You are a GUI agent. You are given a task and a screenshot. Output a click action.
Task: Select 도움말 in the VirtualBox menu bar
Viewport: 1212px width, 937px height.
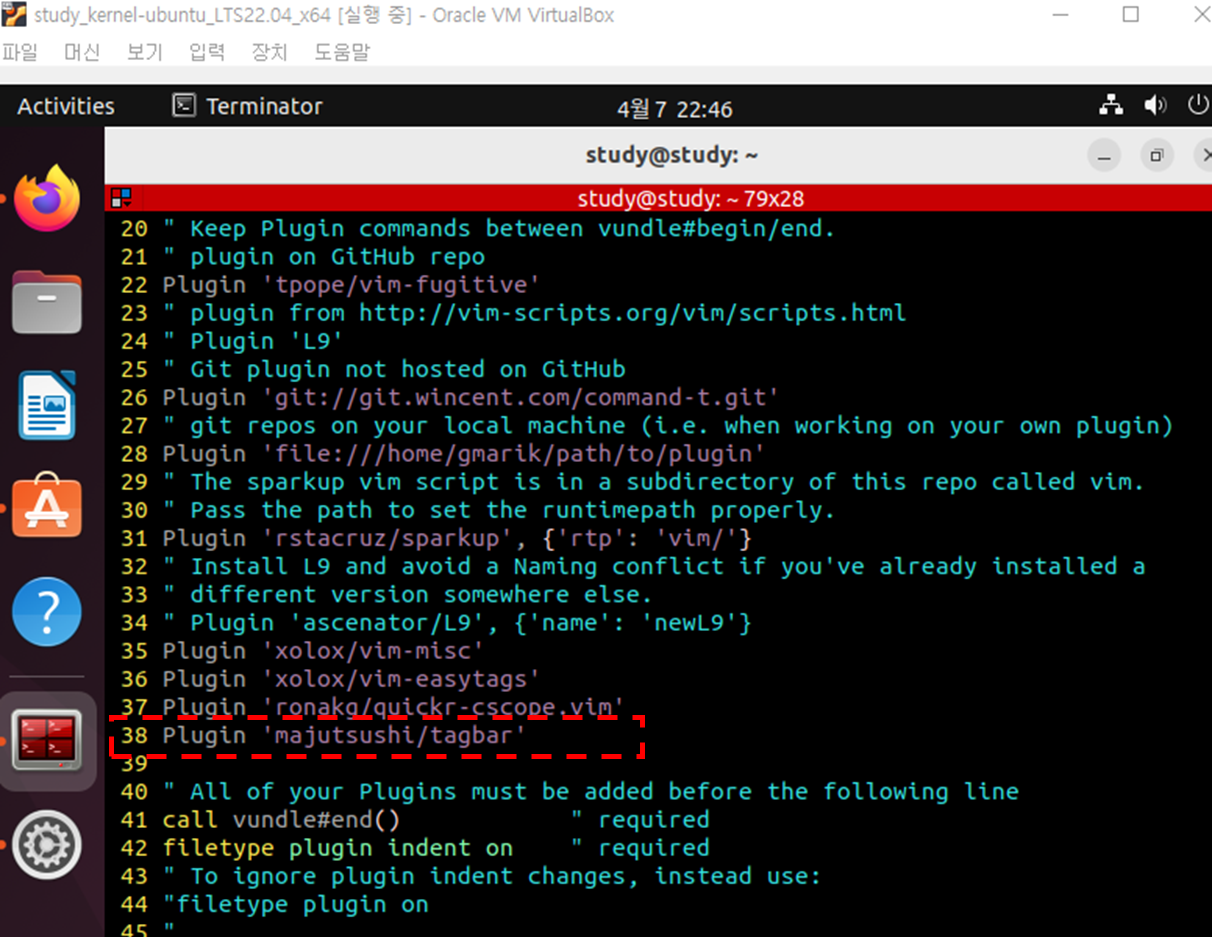(x=342, y=52)
